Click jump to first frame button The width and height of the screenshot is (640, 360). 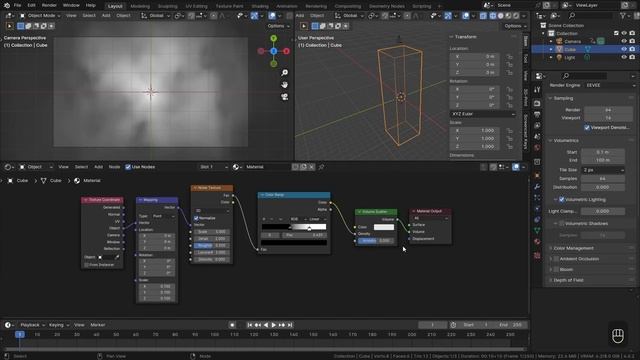(249, 325)
